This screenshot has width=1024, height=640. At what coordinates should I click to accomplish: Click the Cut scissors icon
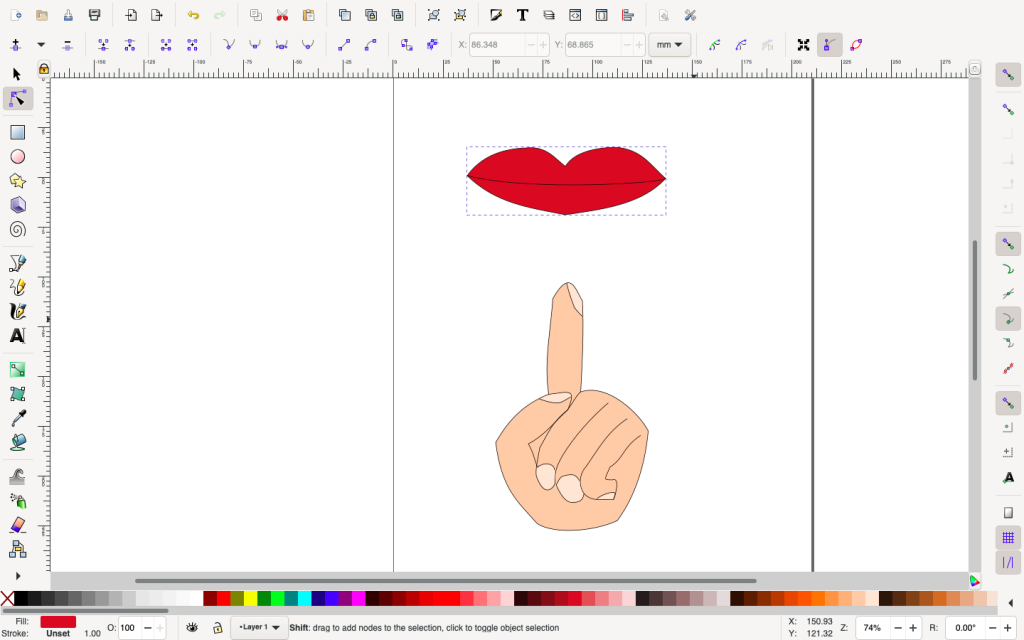[282, 15]
